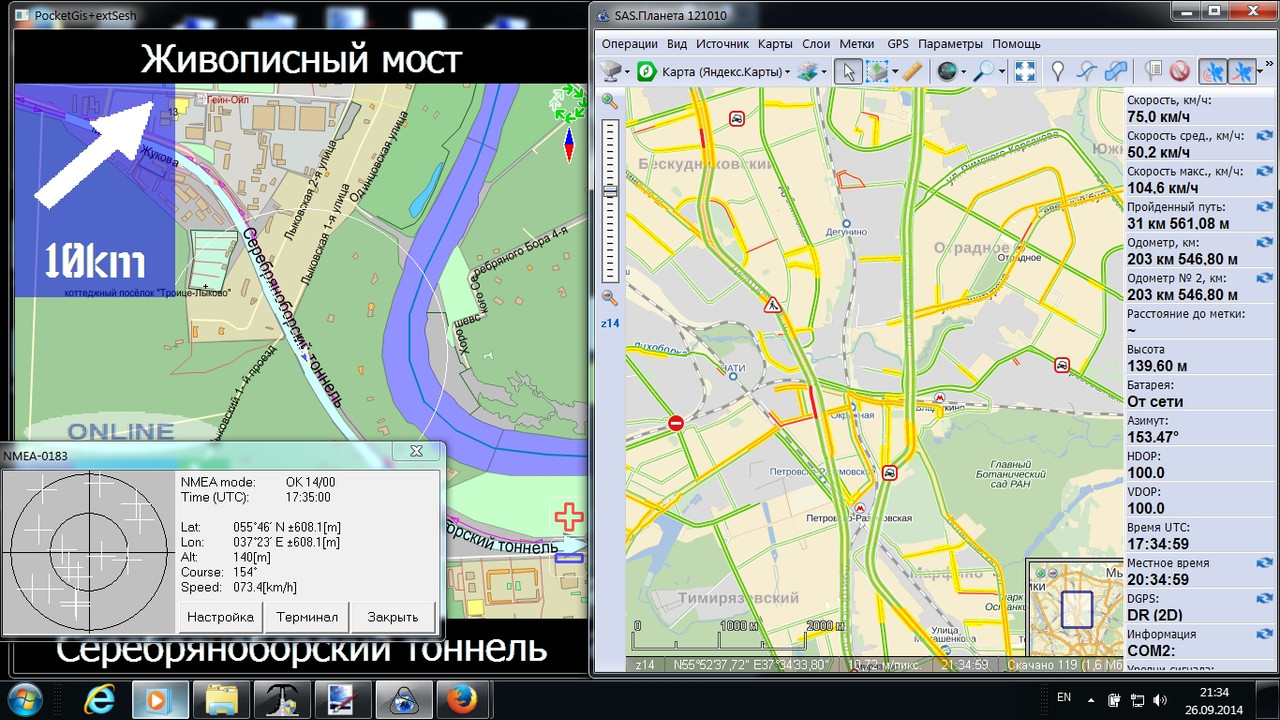Open dropdown arrow next to magnifier icon
This screenshot has width=1280, height=720.
[1001, 72]
